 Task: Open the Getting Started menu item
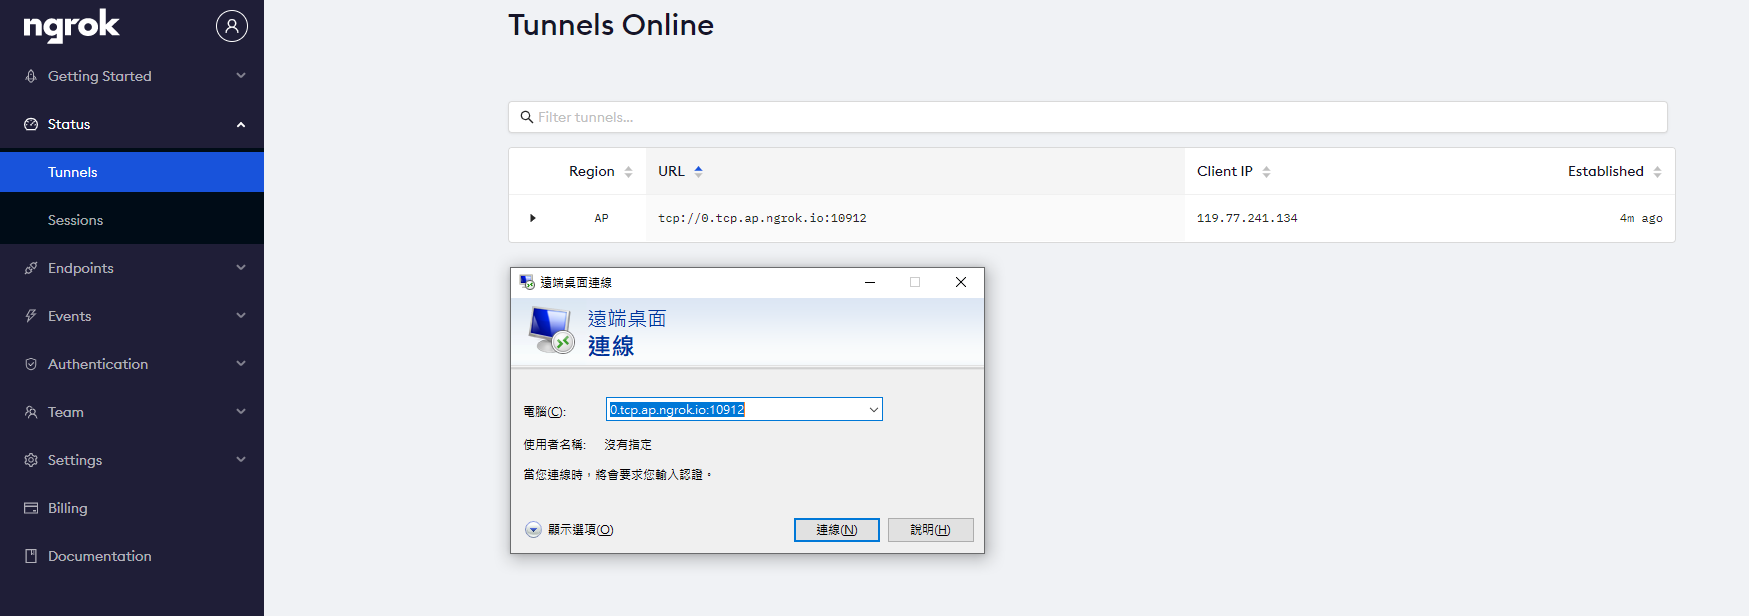point(132,76)
